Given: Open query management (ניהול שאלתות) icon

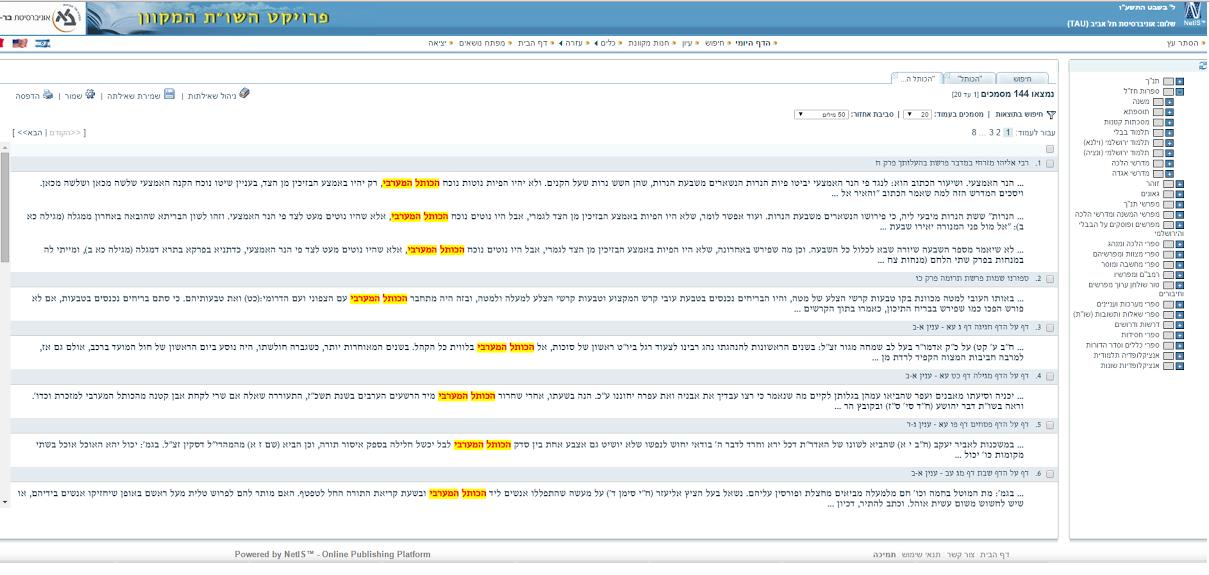Looking at the screenshot, I should click(x=245, y=94).
